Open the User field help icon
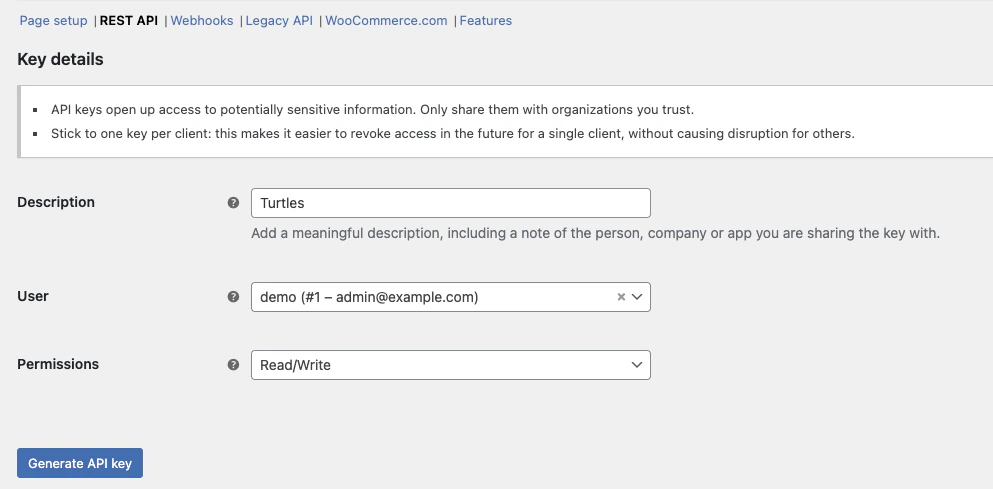 click(x=233, y=296)
